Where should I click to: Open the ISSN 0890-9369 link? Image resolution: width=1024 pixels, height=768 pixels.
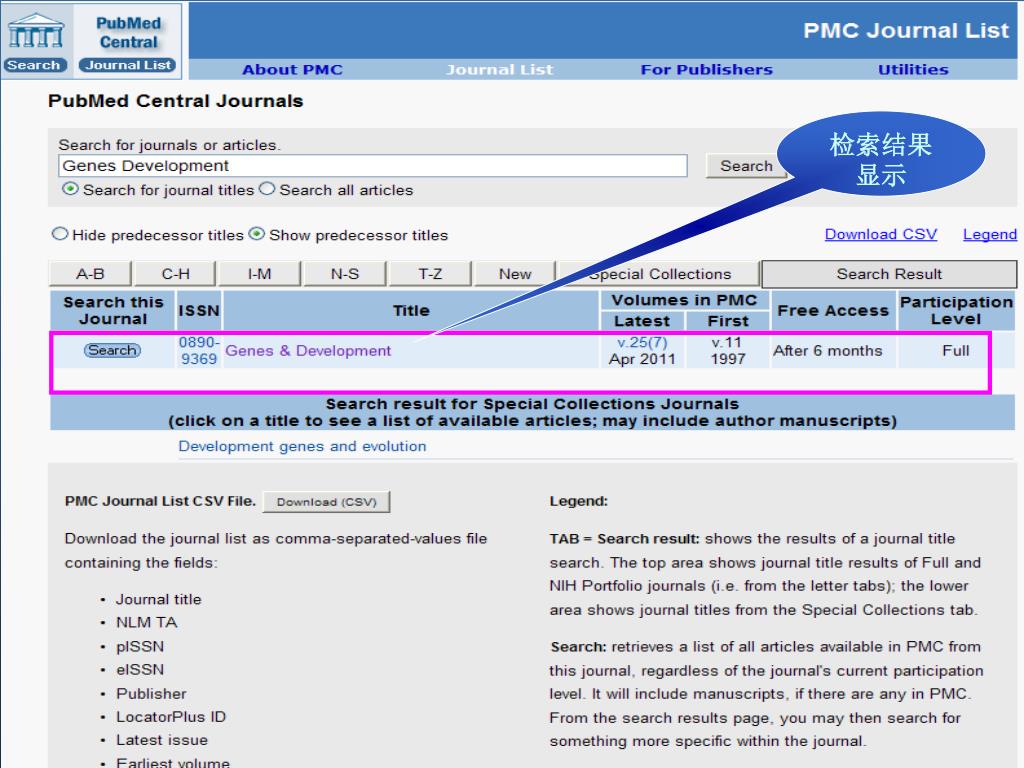point(199,351)
